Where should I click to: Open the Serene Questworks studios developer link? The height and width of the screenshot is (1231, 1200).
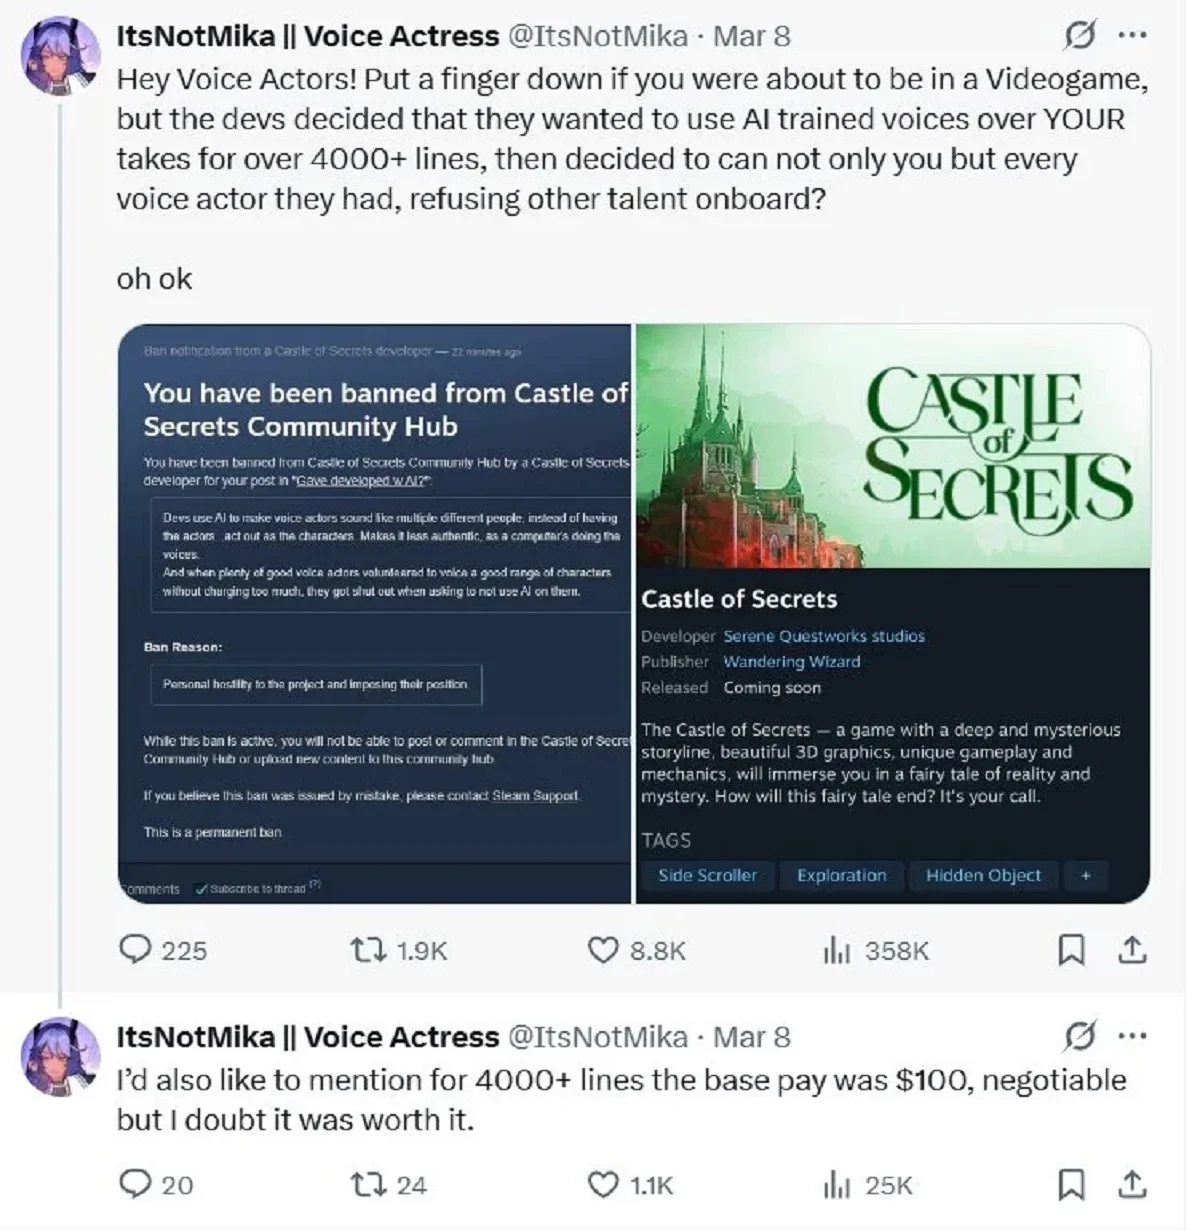[x=824, y=636]
